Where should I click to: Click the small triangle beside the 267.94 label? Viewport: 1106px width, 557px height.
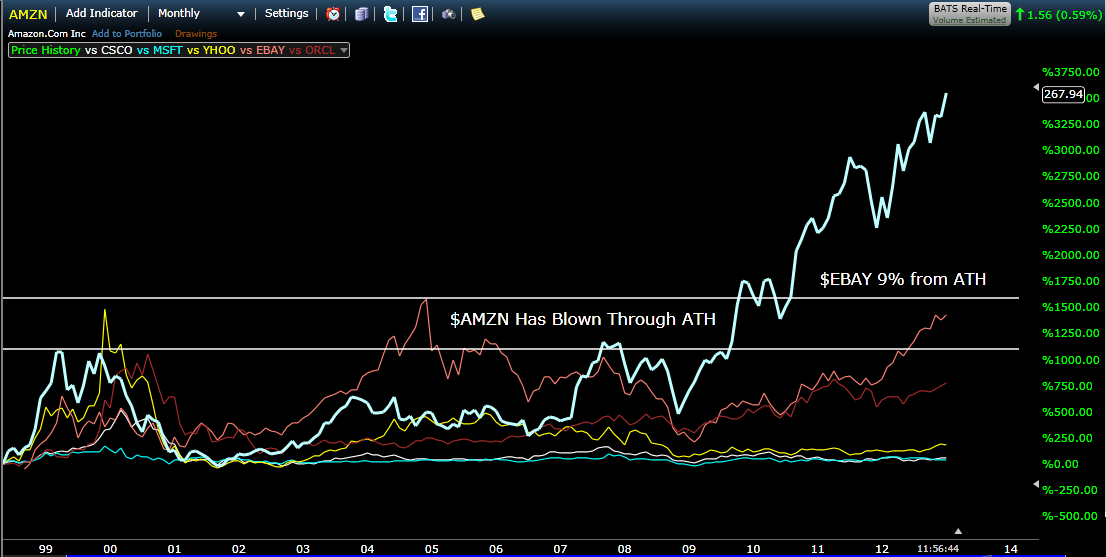(1035, 87)
